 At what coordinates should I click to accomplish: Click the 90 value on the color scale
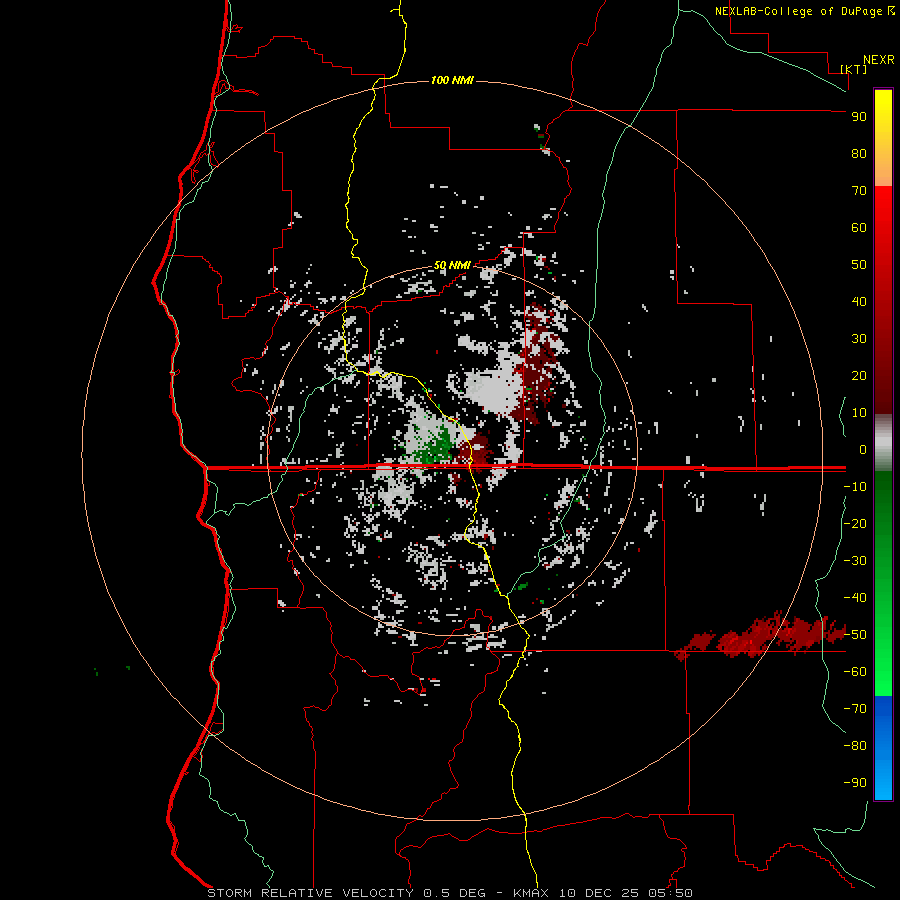point(859,117)
